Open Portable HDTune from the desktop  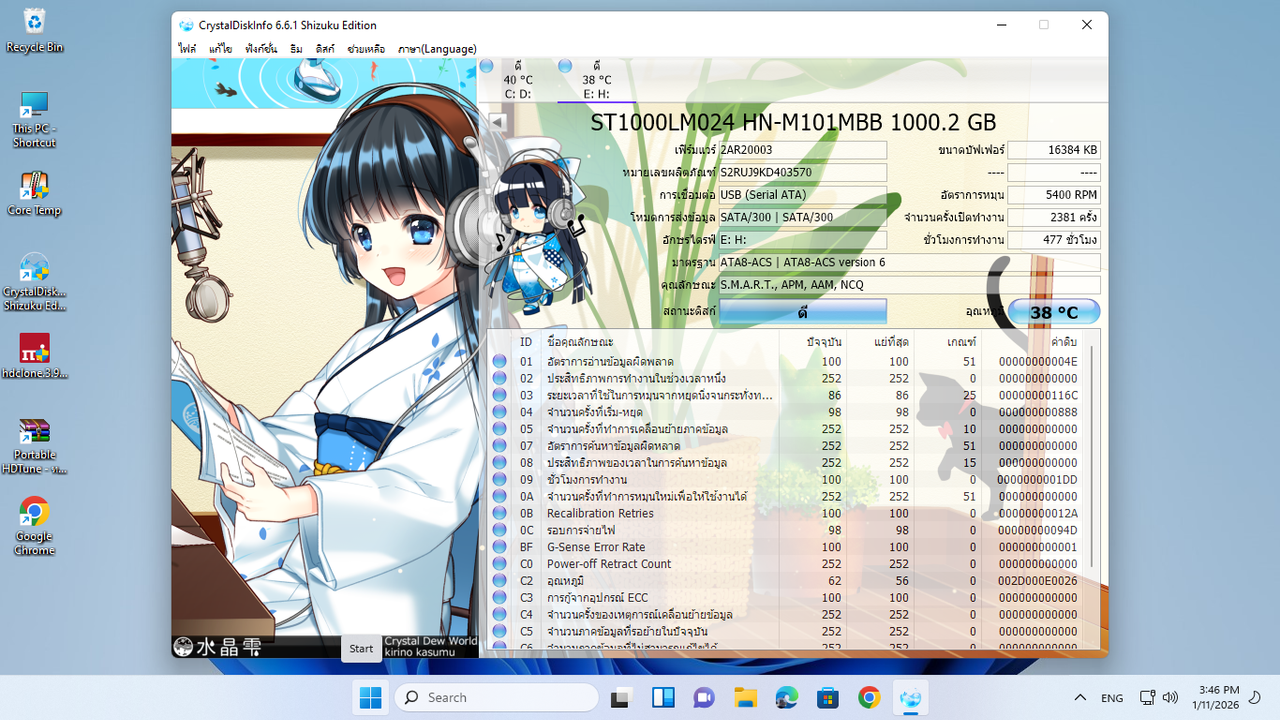click(x=34, y=440)
